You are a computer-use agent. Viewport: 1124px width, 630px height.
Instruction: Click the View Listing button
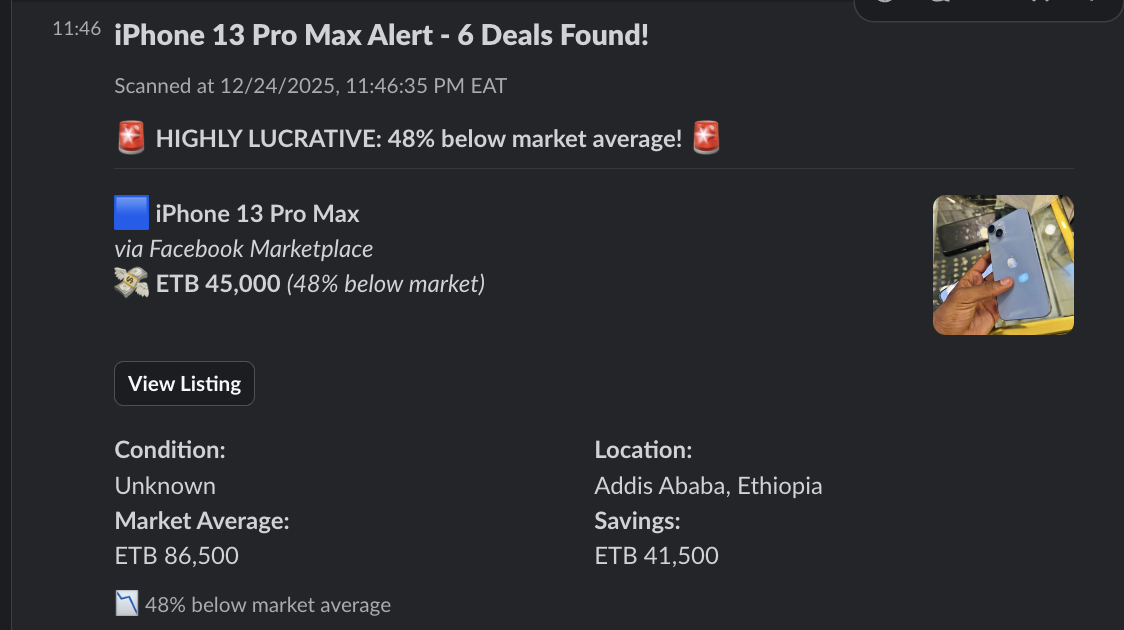click(x=184, y=383)
